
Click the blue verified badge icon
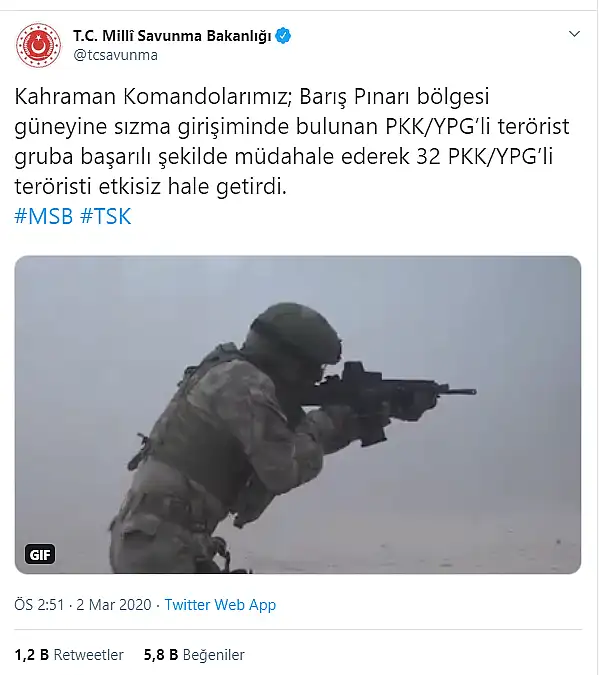[283, 36]
